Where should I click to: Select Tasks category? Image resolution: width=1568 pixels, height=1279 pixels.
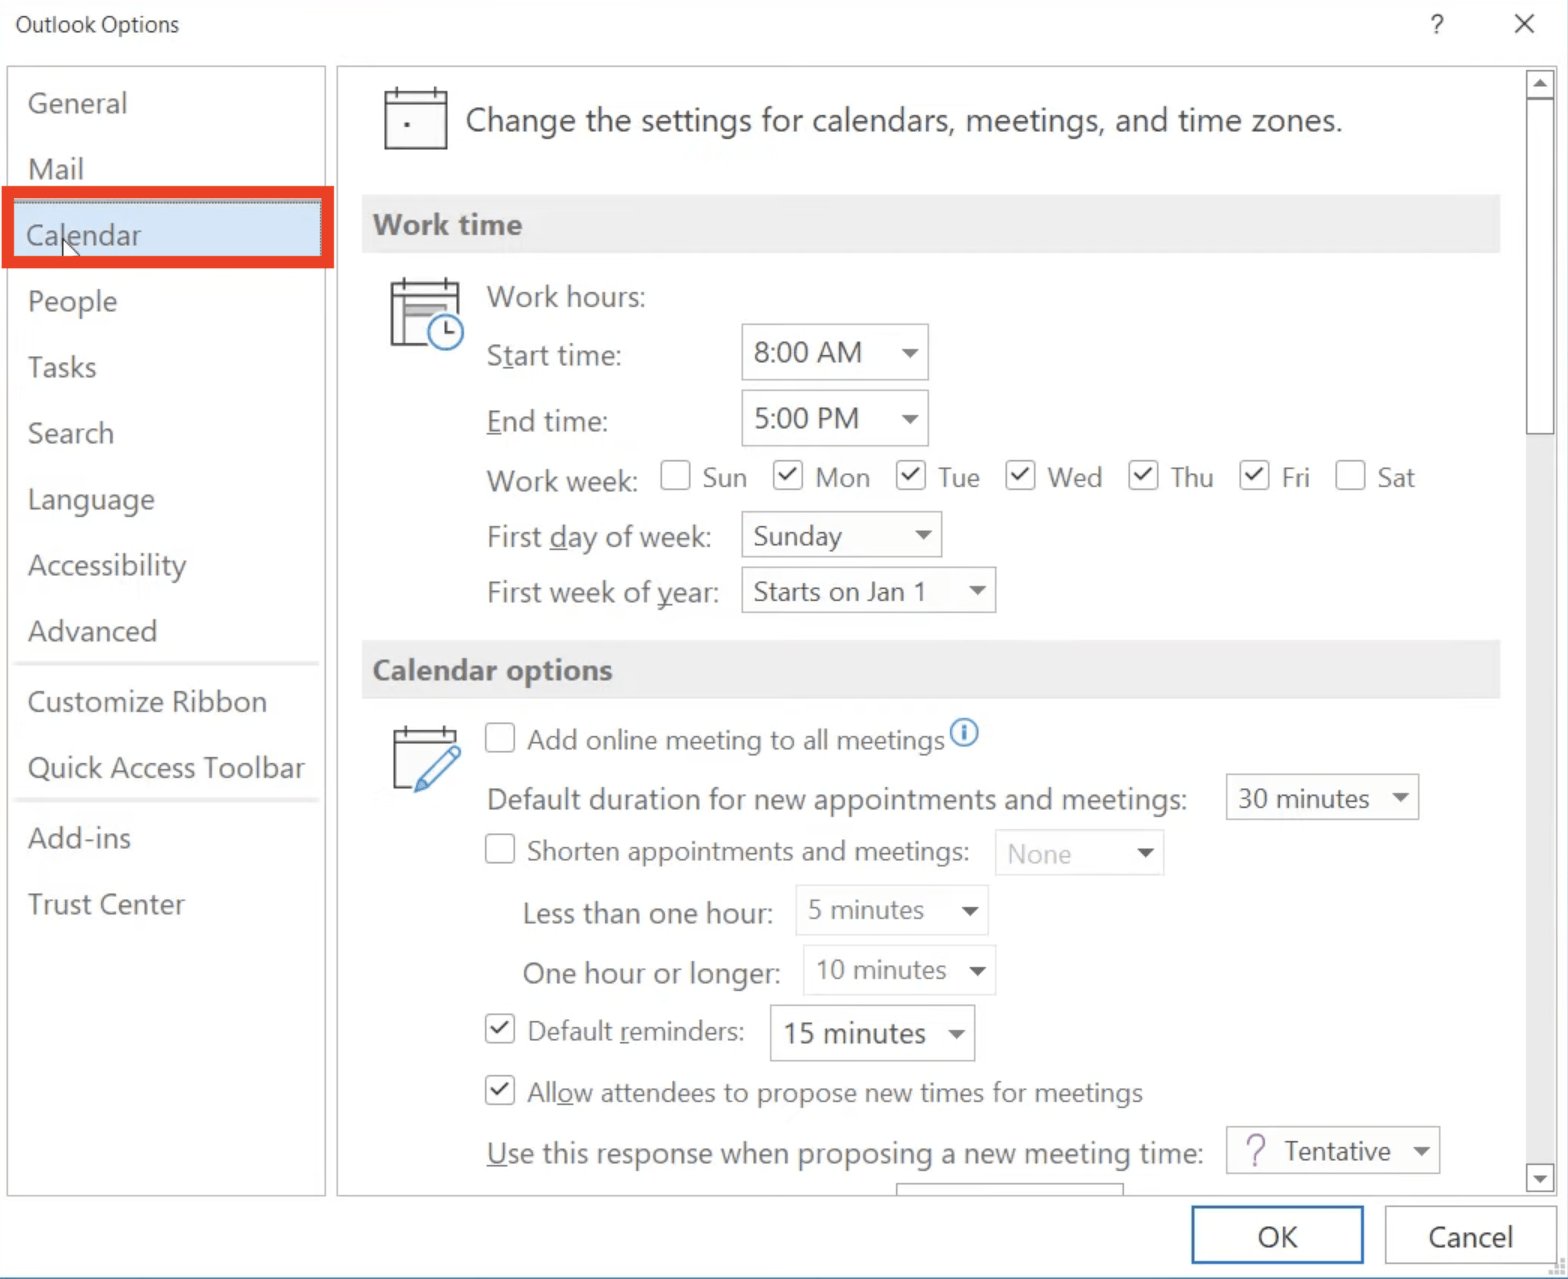pyautogui.click(x=166, y=367)
